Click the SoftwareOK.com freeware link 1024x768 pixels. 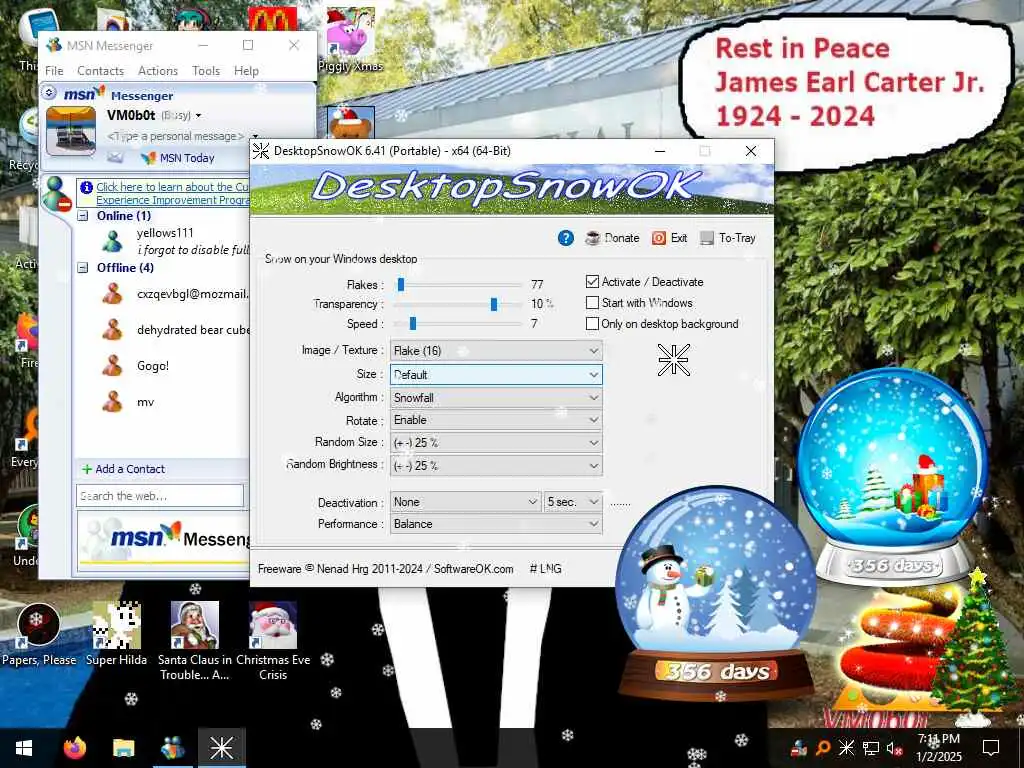[473, 569]
